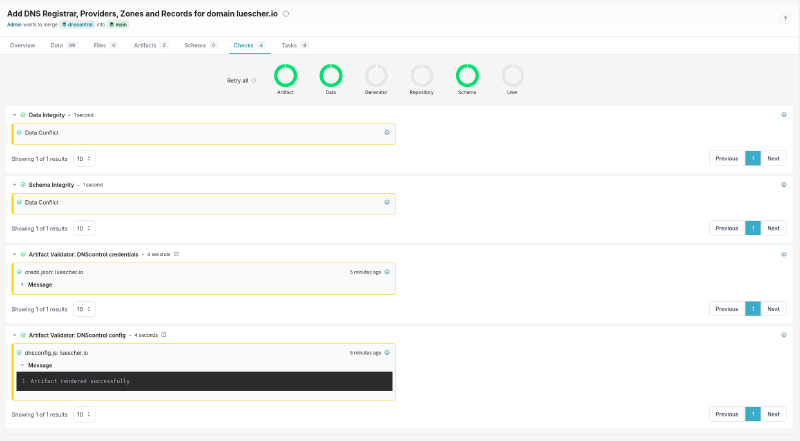Click the 'creds.json: luescher.io' row title

(x=54, y=272)
